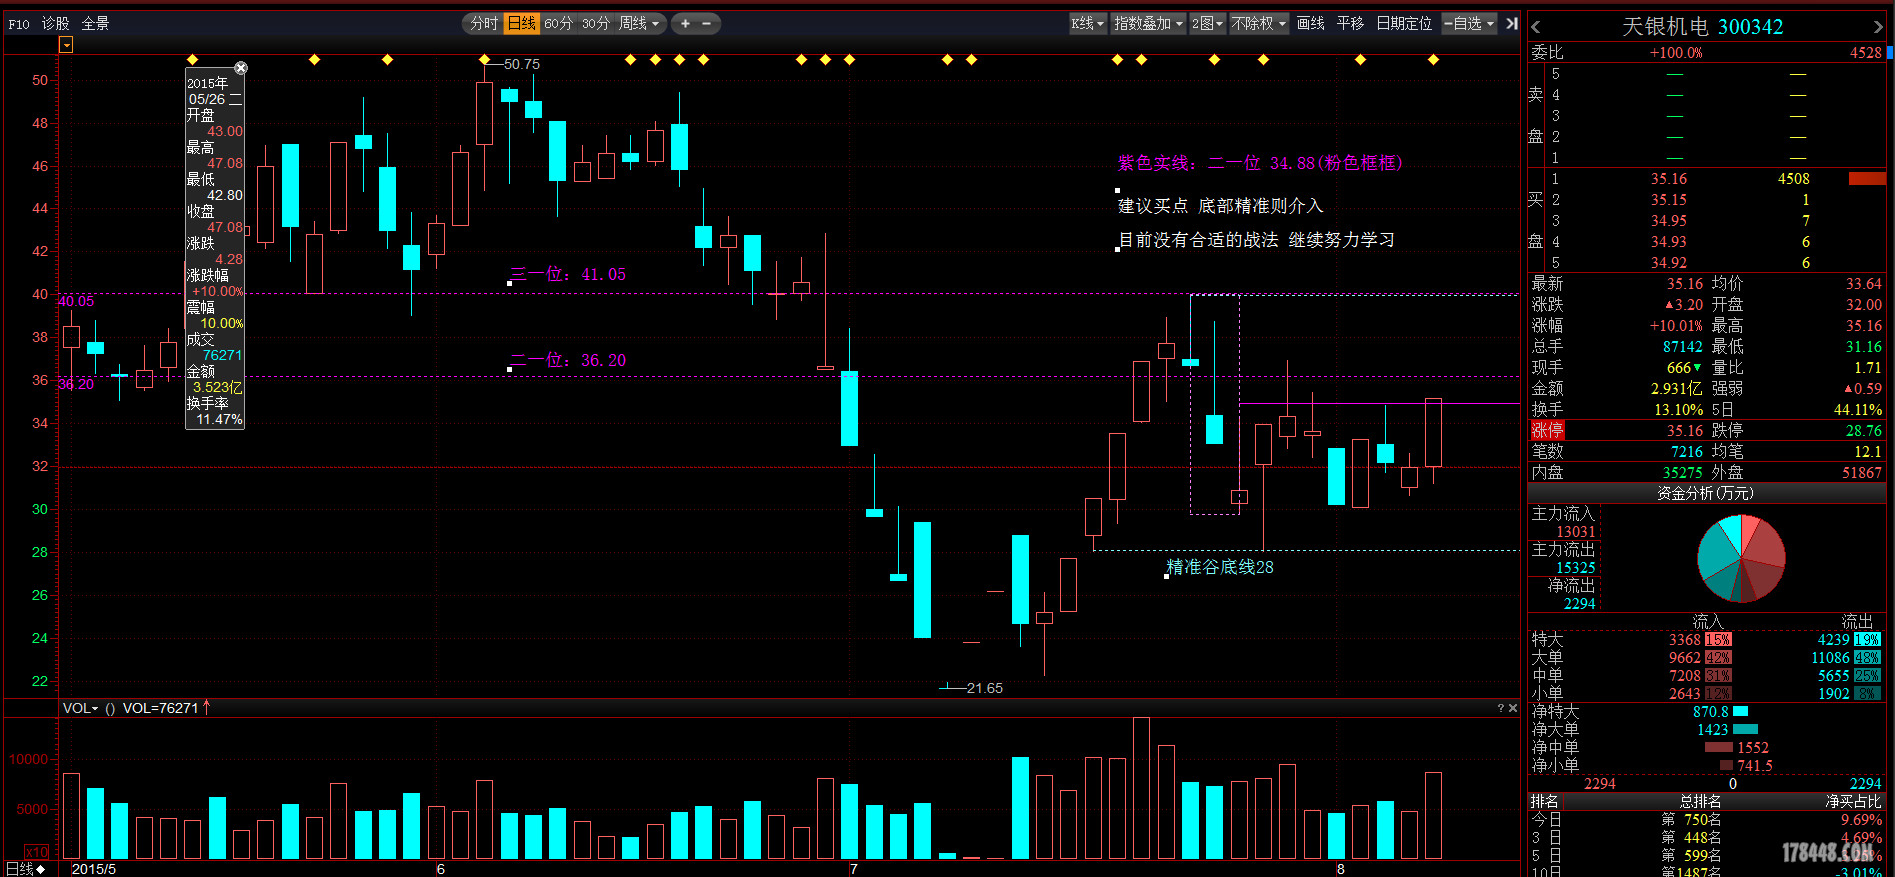The image size is (1895, 877).
Task: Click the 日期定位 date locate button
Action: [1403, 23]
